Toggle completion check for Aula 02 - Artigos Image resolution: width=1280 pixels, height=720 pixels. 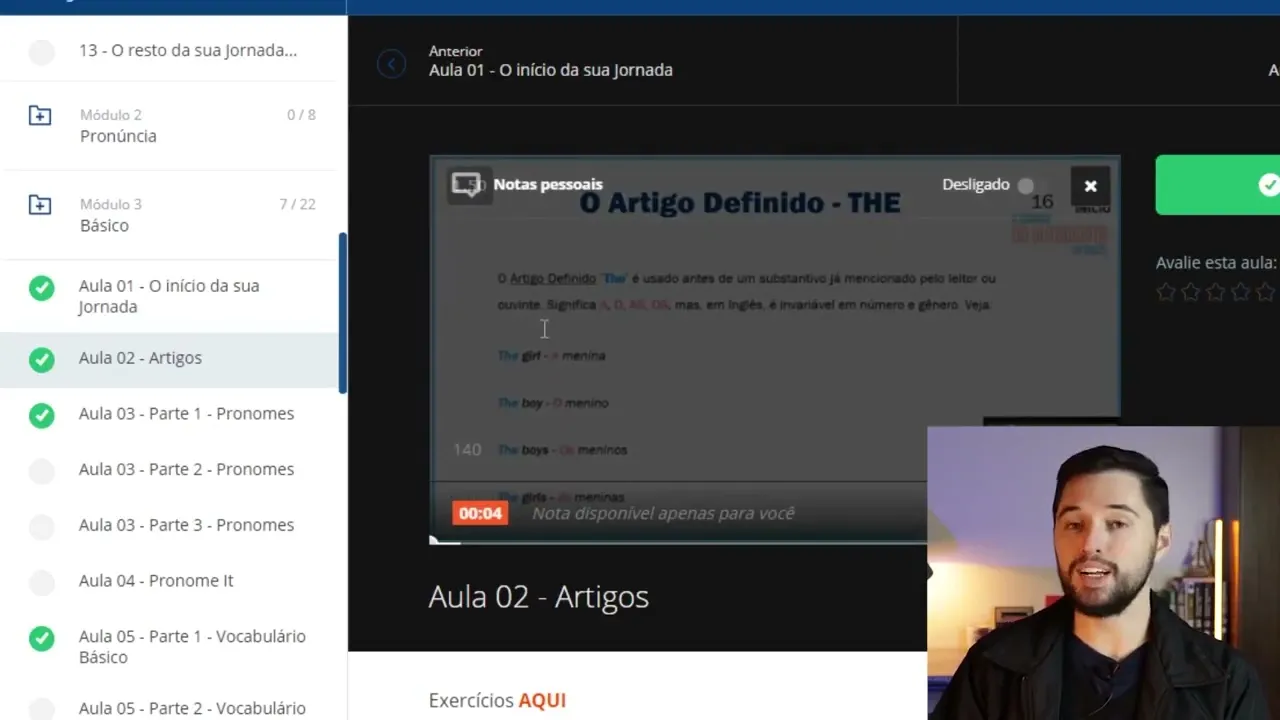[41, 359]
